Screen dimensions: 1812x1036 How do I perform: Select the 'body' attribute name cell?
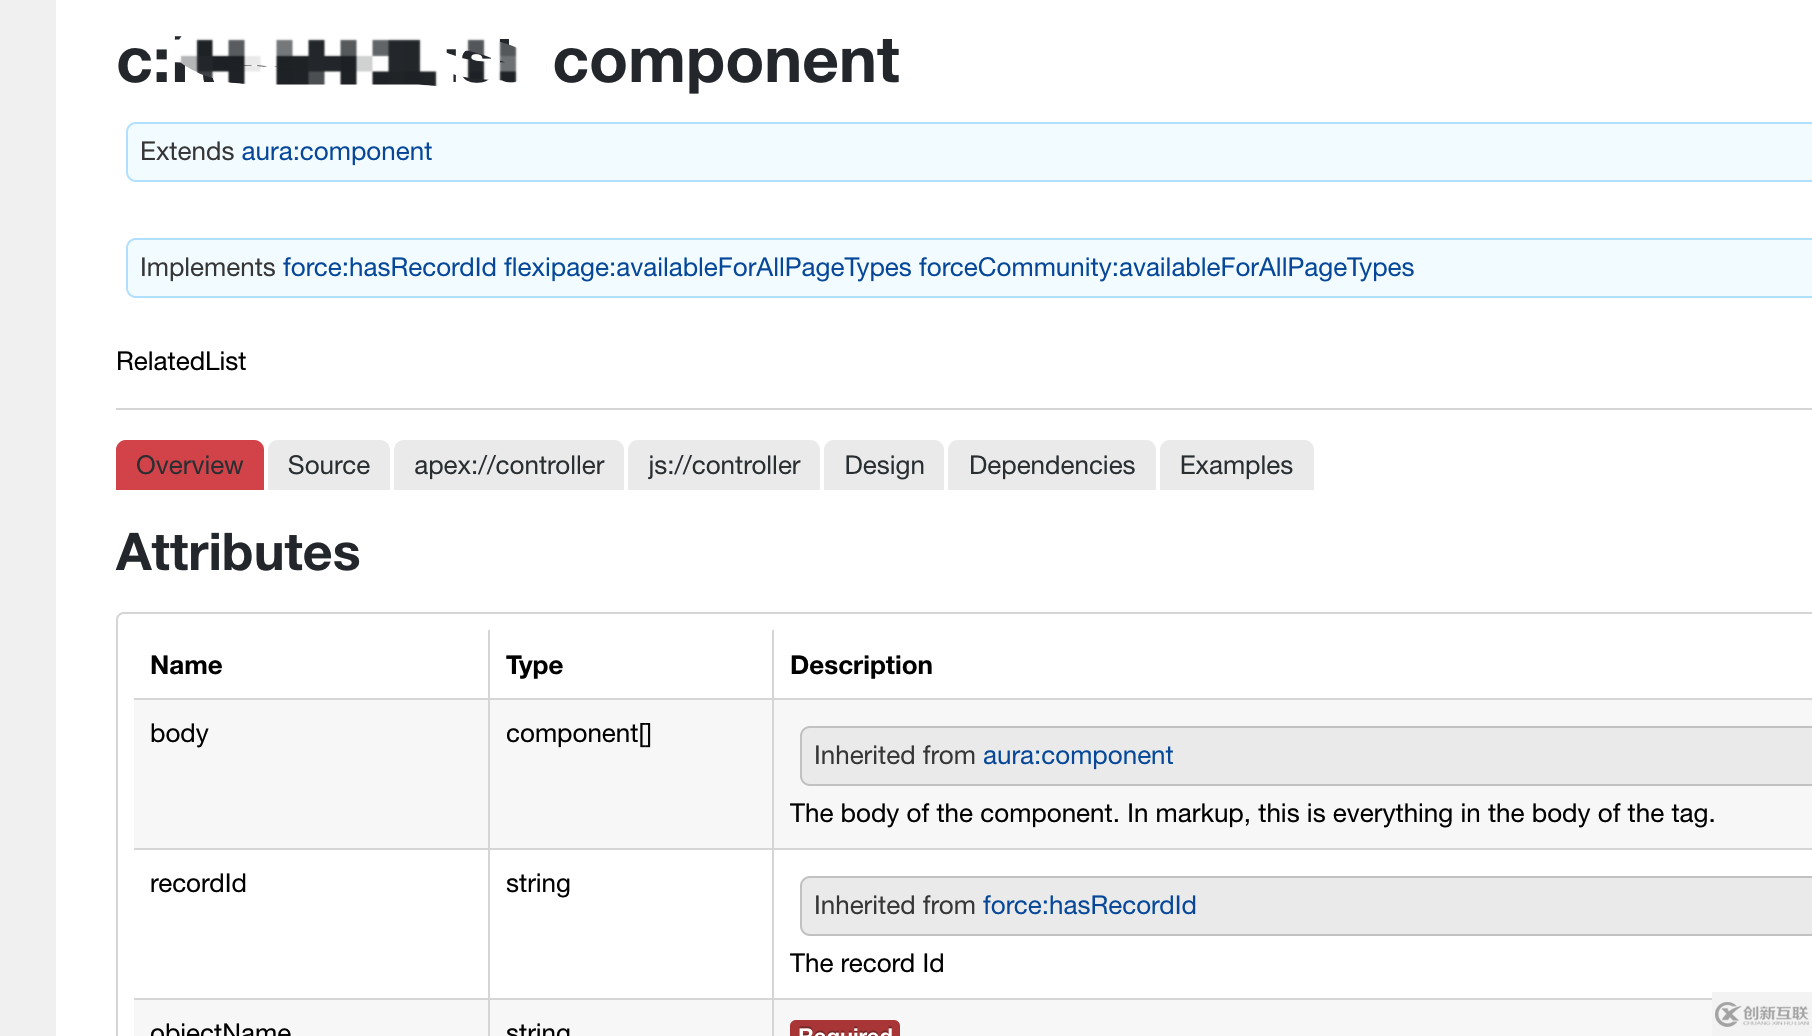(x=311, y=774)
